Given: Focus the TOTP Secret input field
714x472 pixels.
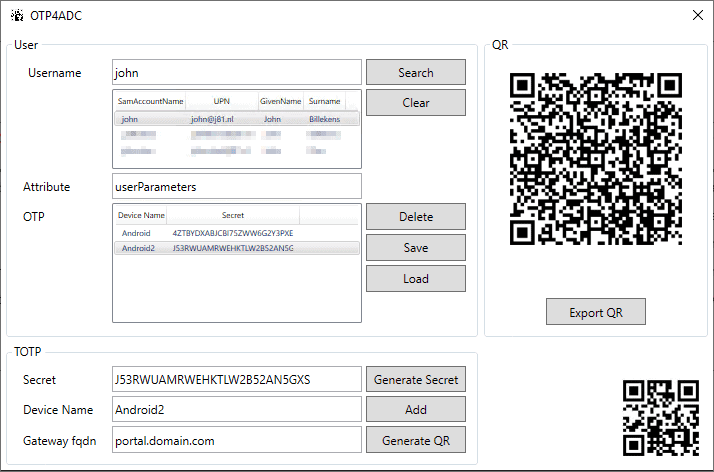Looking at the screenshot, I should [237, 380].
